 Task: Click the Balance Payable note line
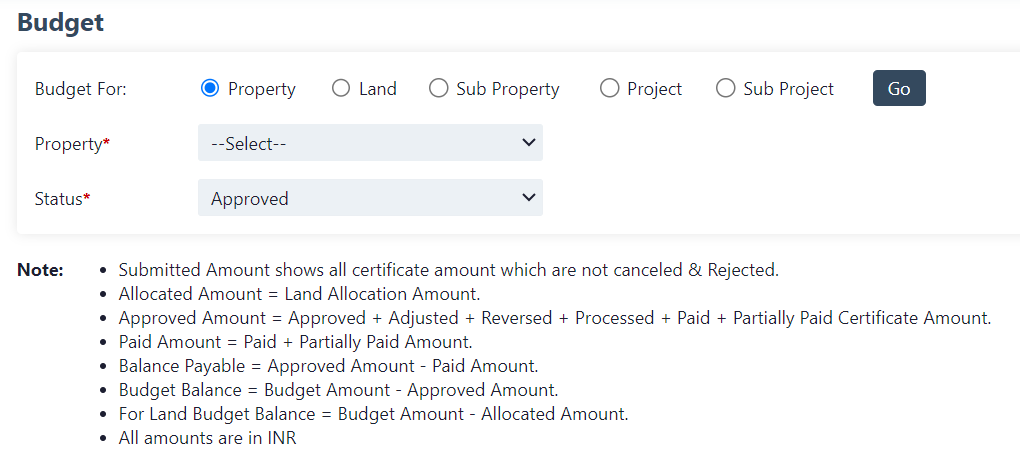click(328, 366)
